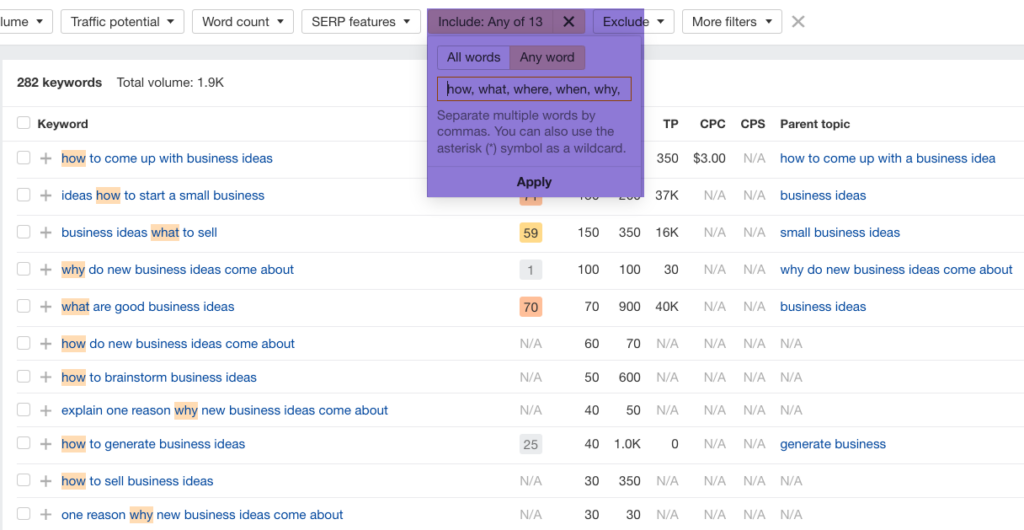Check the box for 'why do new business ideas come about'
1024x530 pixels.
click(23, 270)
